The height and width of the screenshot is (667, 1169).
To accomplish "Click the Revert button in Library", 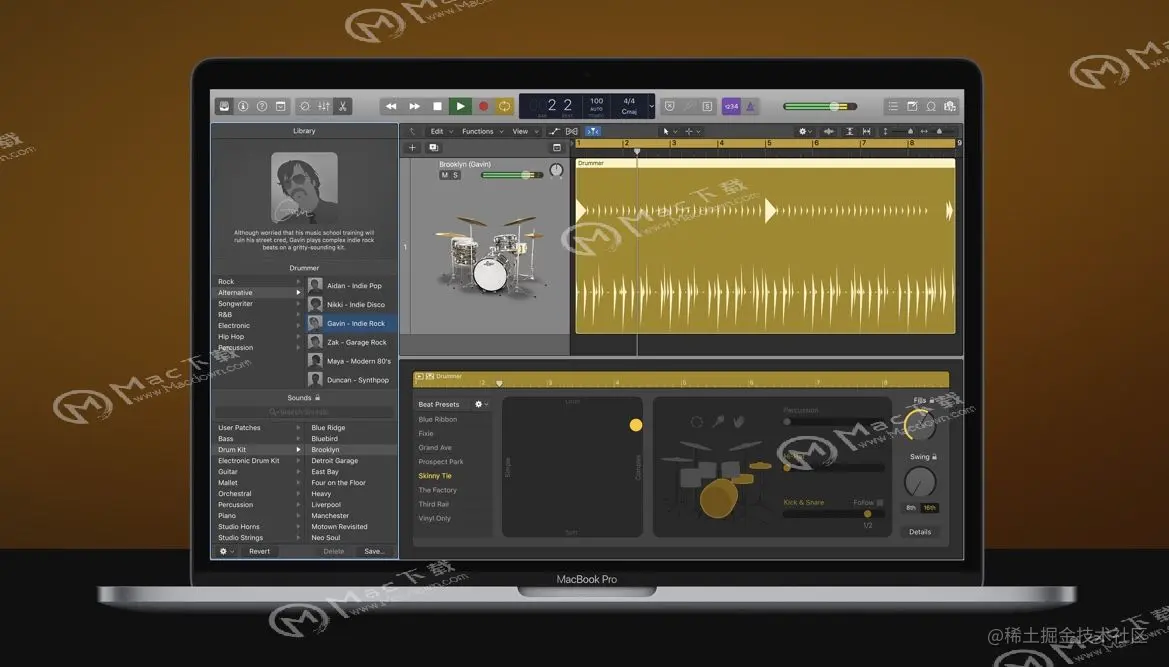I will (259, 551).
